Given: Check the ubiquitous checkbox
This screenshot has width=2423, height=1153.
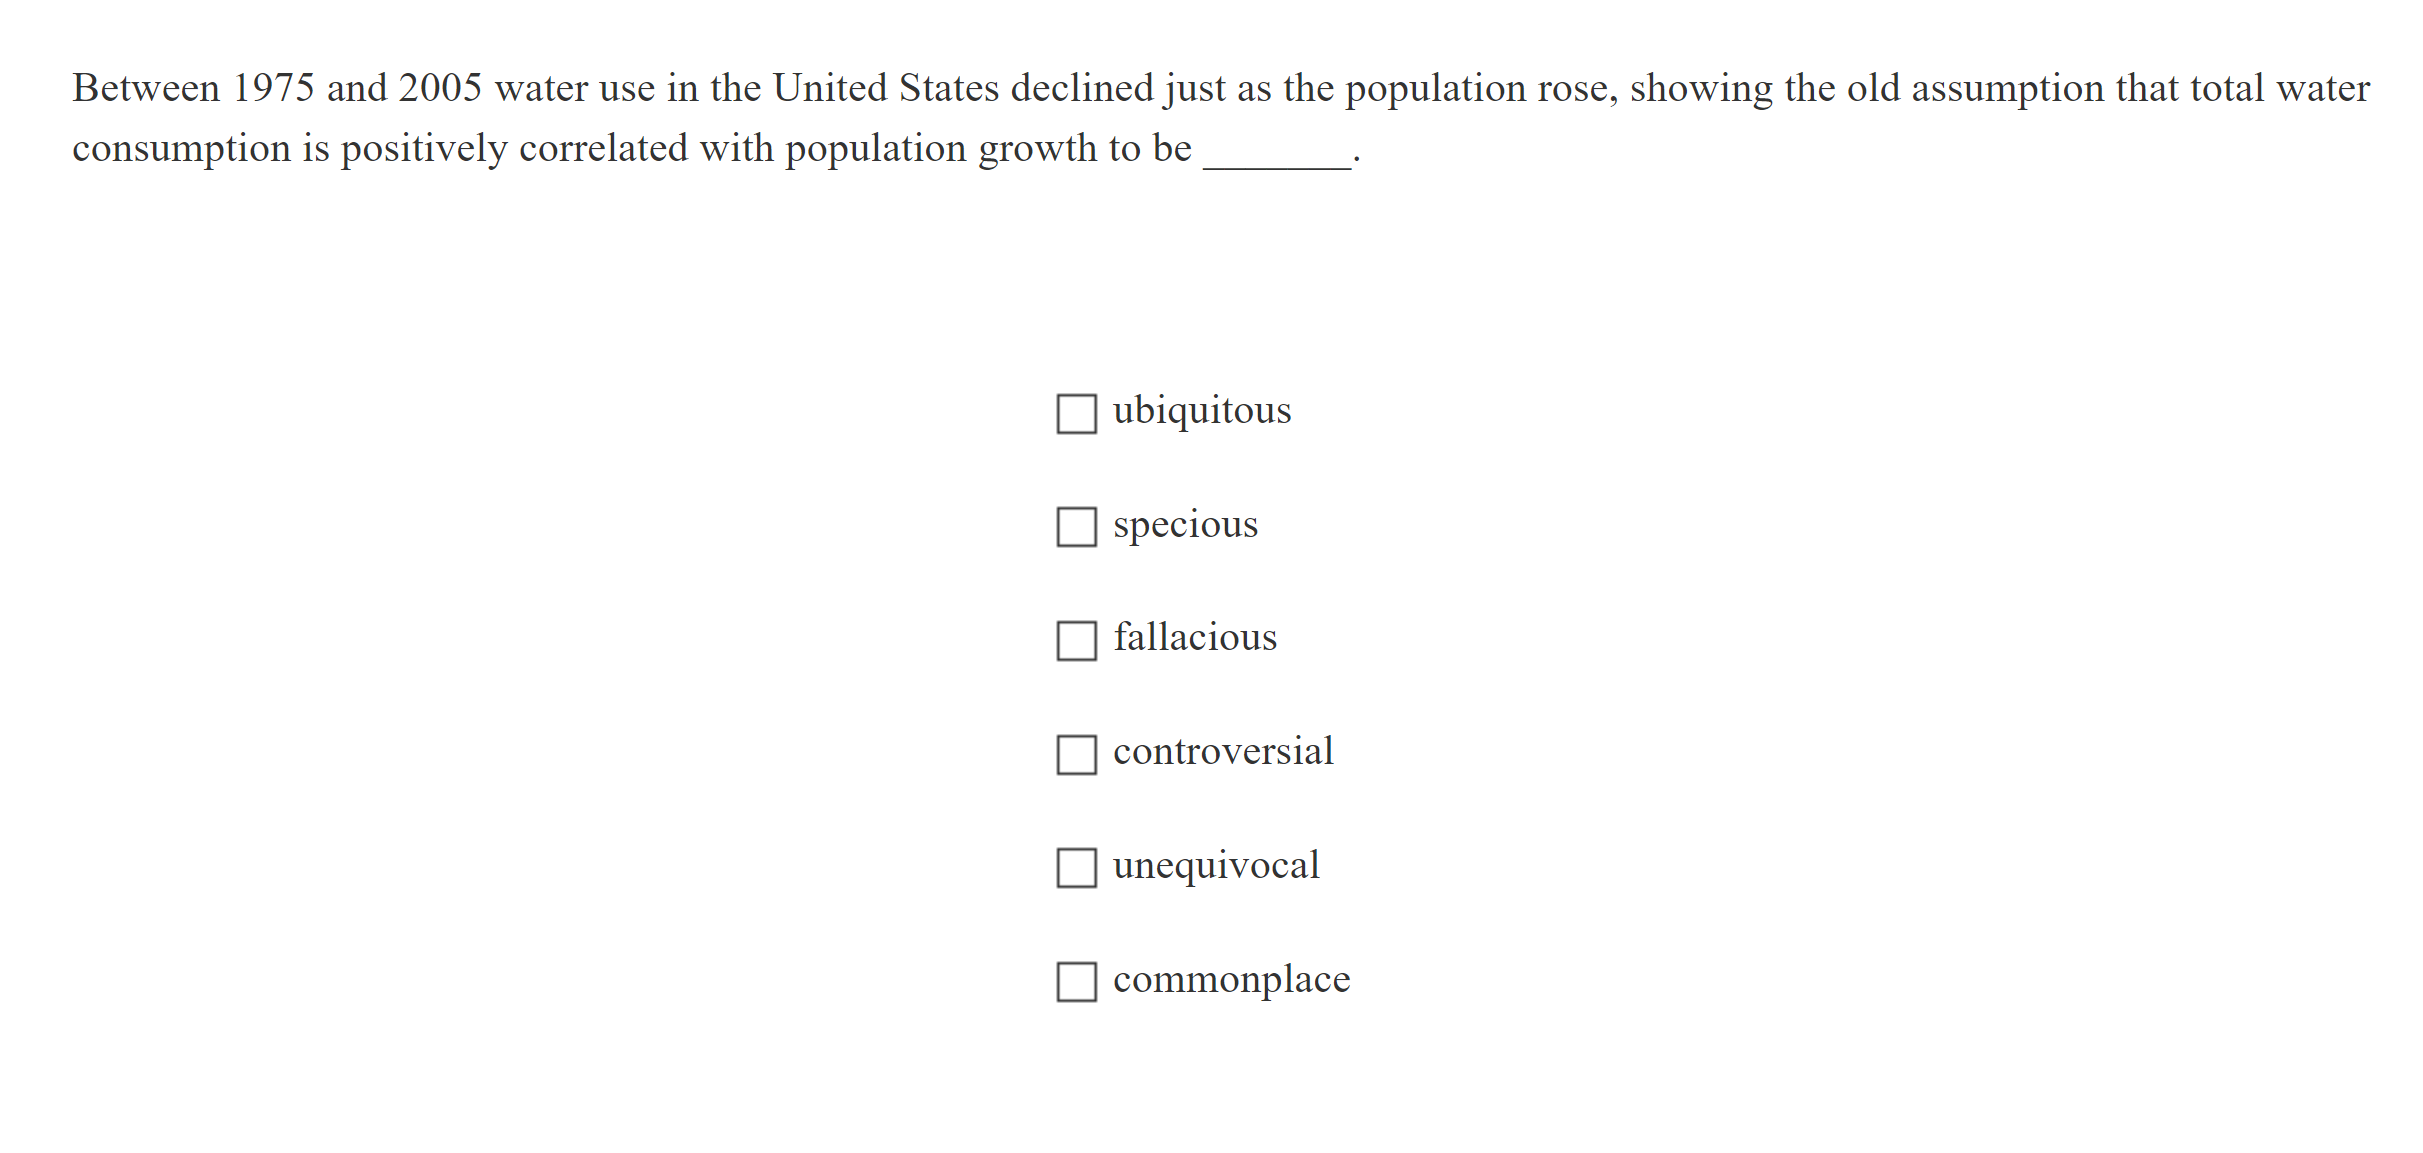Looking at the screenshot, I should click(x=1076, y=413).
